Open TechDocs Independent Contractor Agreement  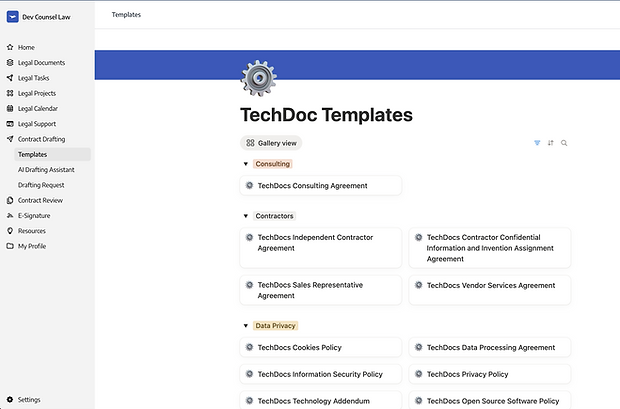321,248
